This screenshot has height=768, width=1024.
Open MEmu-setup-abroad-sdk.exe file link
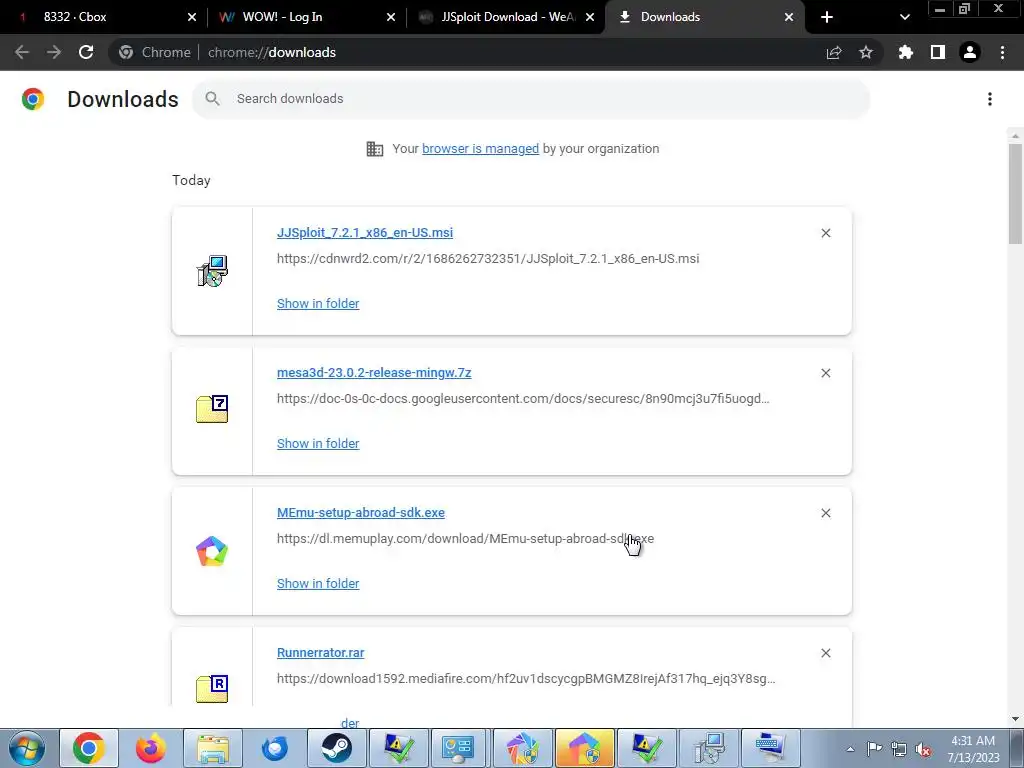pos(360,513)
